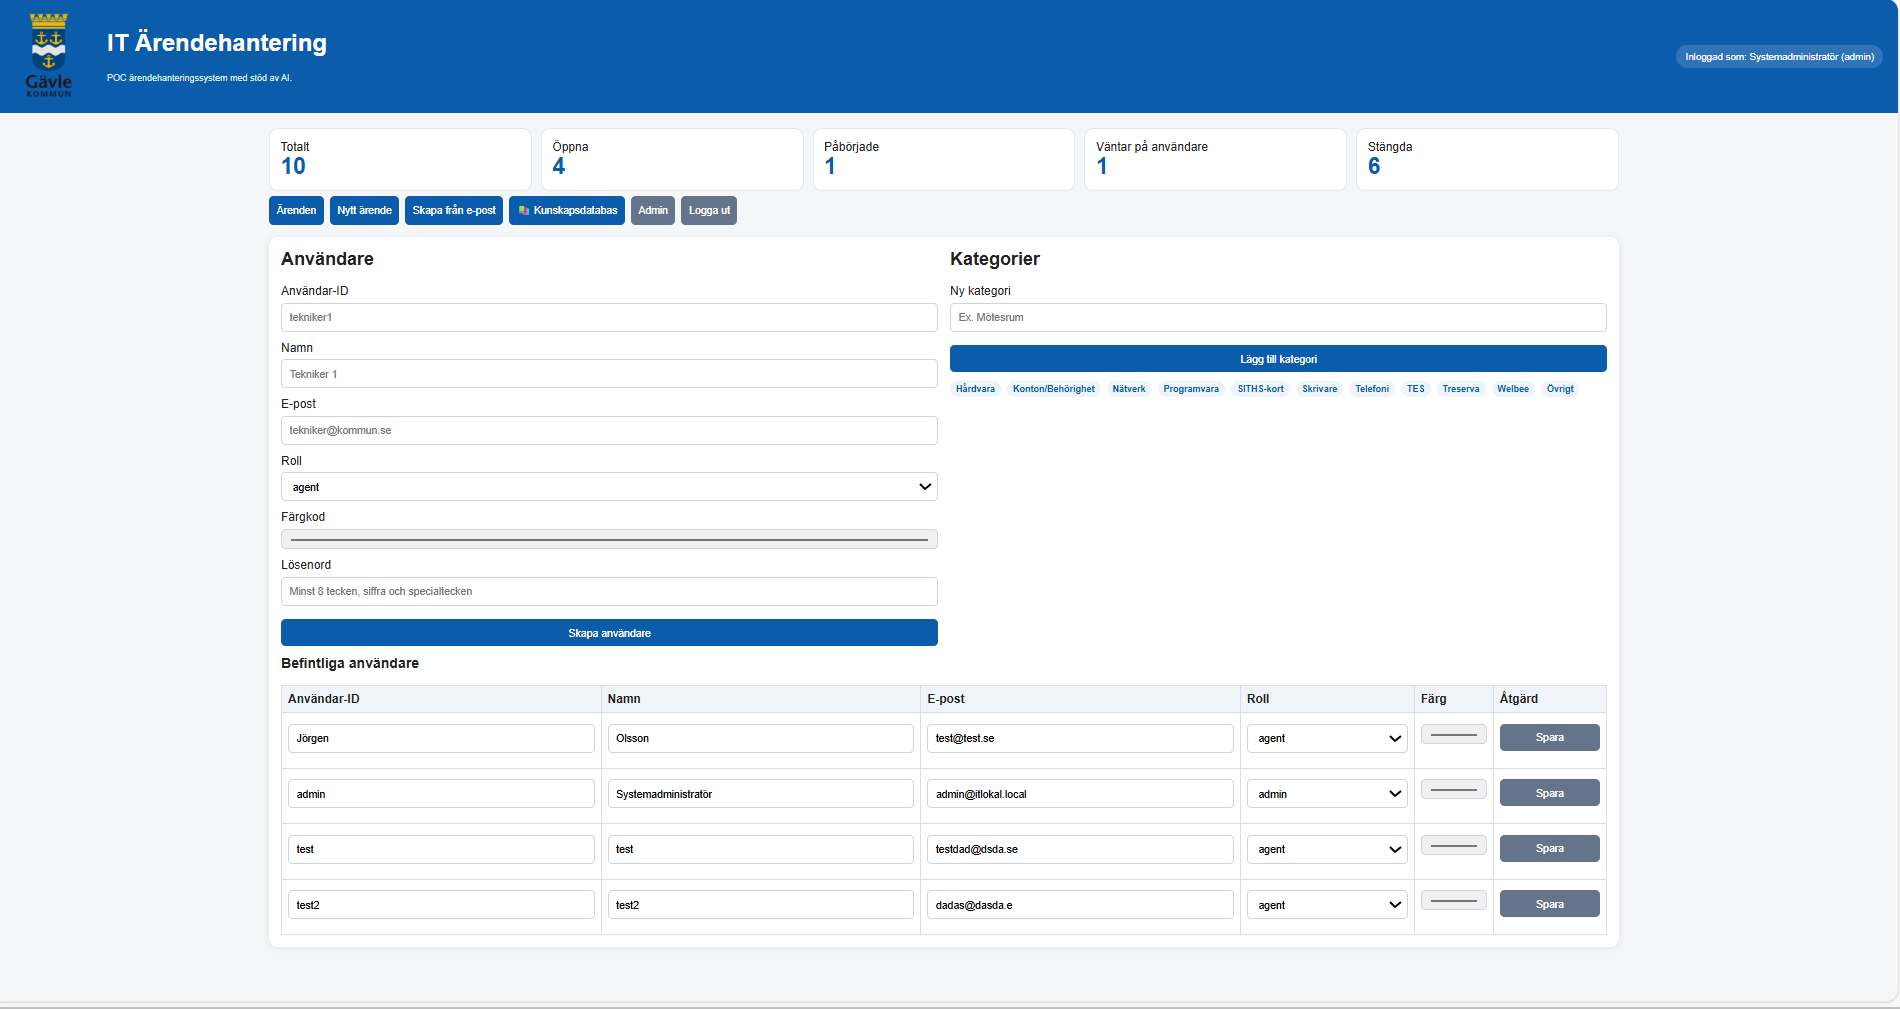
Task: Select the SITHS-kort category tag
Action: click(1260, 389)
